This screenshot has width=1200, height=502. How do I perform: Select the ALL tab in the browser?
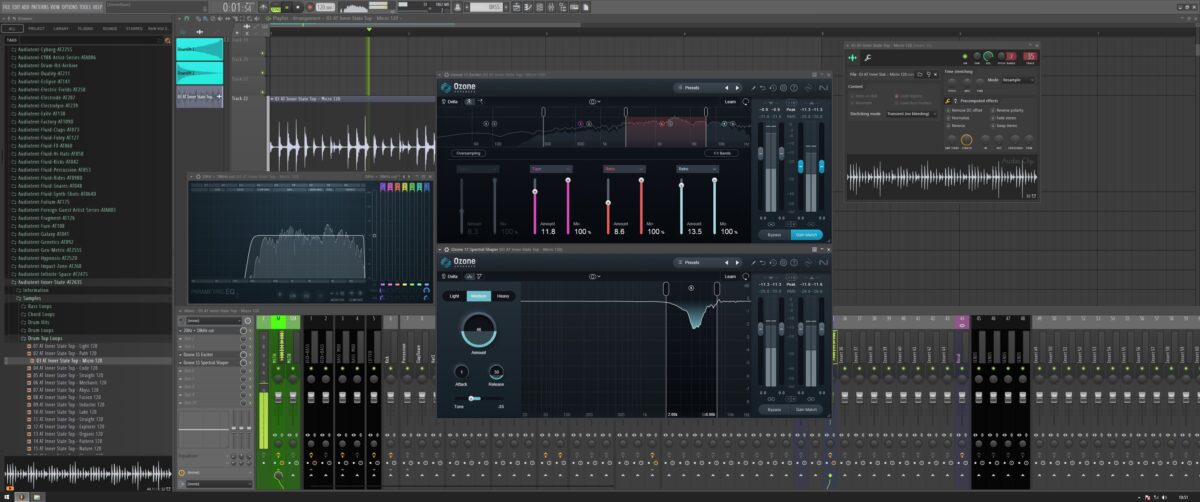[x=12, y=29]
